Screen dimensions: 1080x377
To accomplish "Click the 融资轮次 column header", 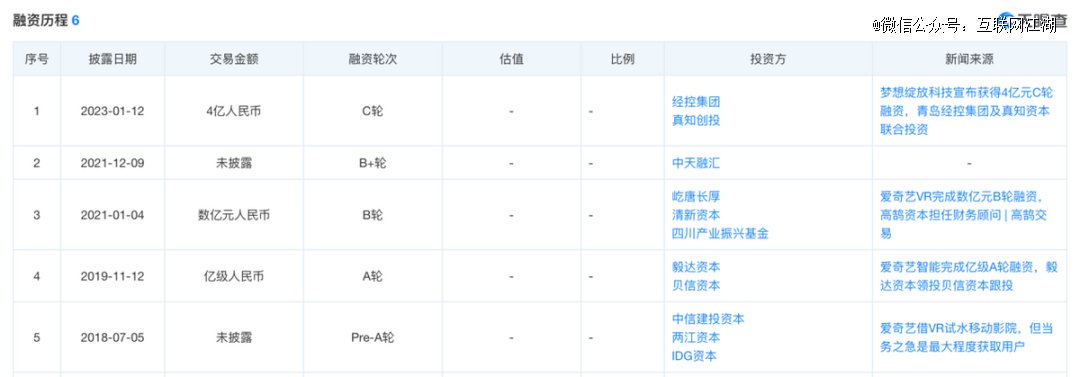I will [x=373, y=59].
